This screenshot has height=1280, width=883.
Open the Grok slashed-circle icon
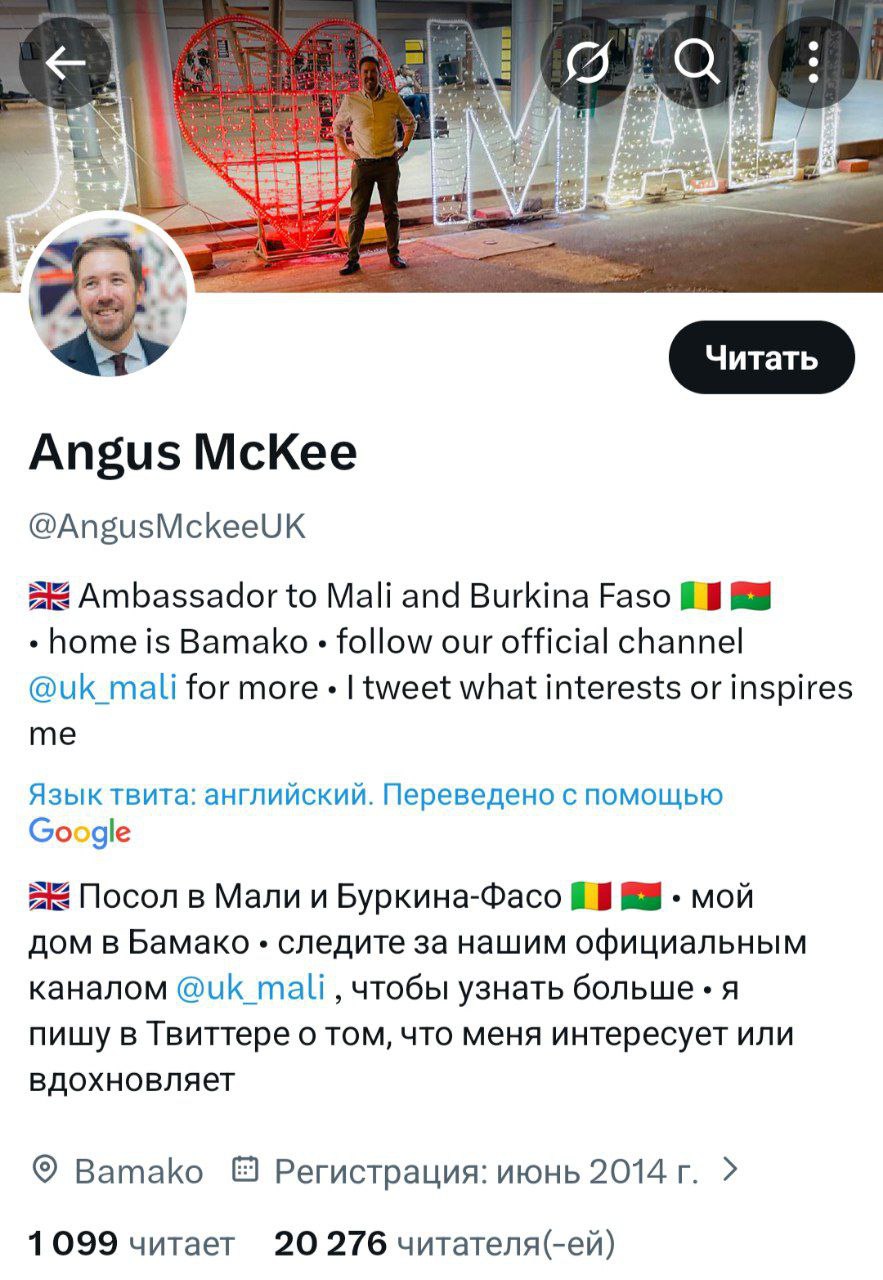[586, 63]
